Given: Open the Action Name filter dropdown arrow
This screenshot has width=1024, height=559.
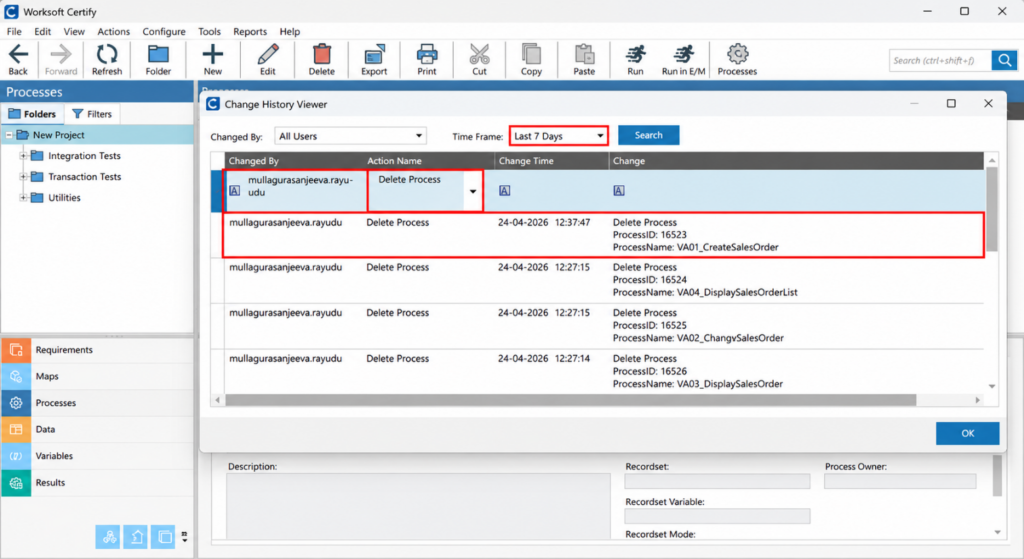Looking at the screenshot, I should coord(473,191).
